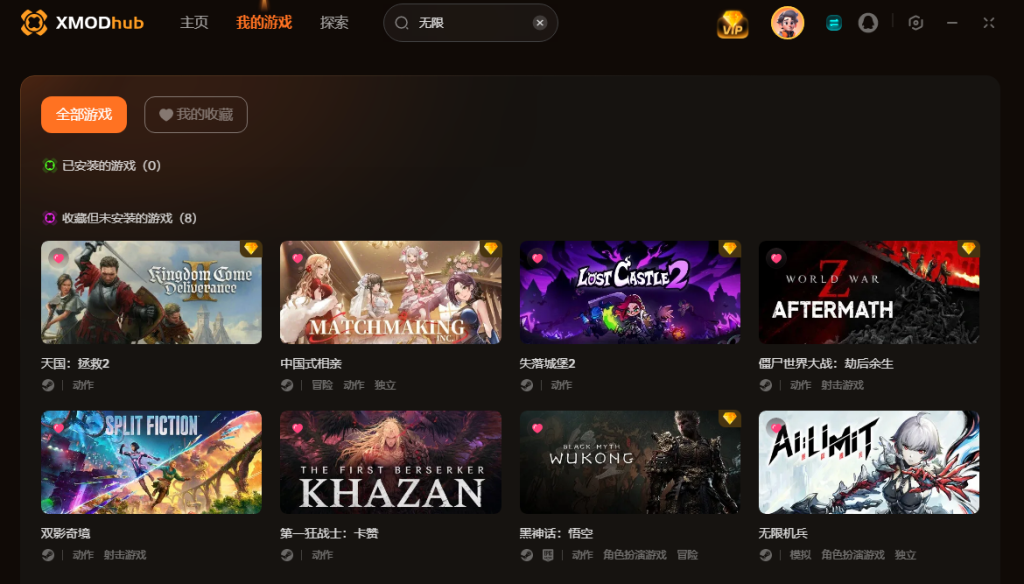The image size is (1024, 584).
Task: Open the user avatar profile
Action: coord(787,23)
